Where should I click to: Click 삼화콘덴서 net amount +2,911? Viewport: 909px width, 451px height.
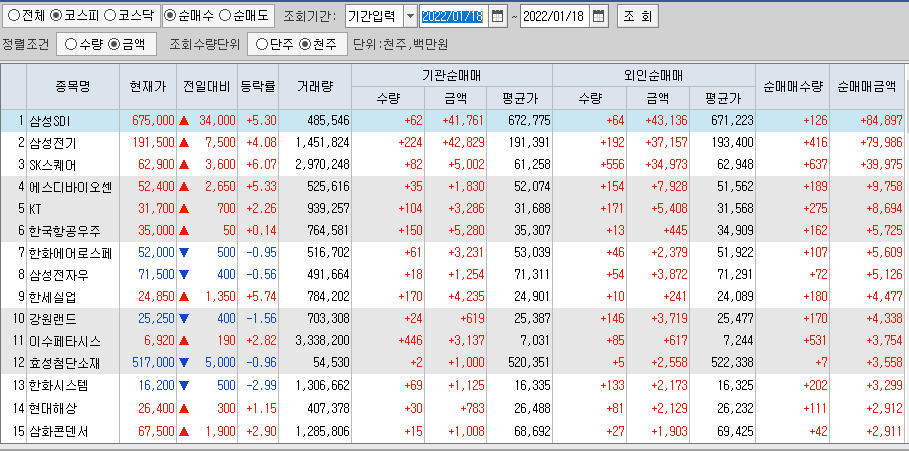[885, 432]
